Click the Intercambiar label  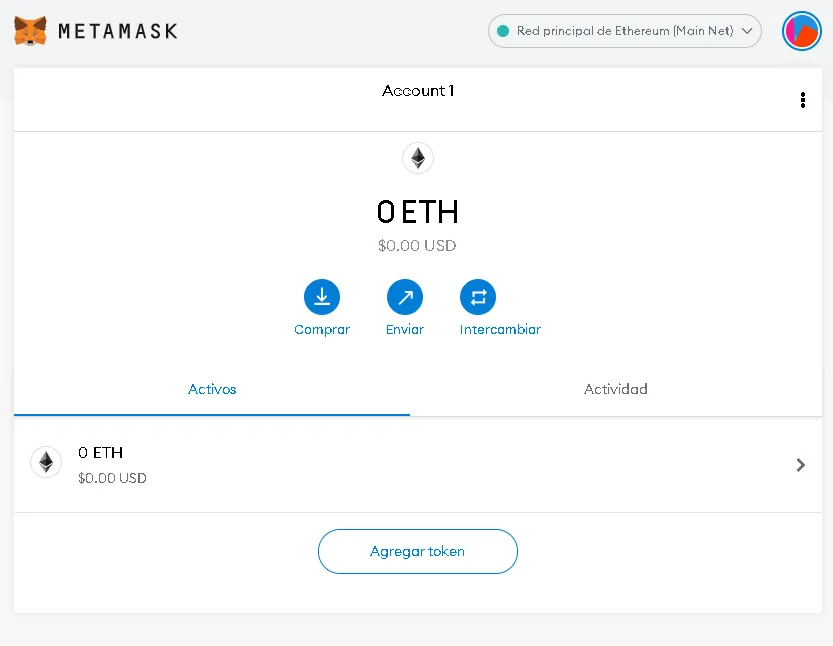point(500,330)
